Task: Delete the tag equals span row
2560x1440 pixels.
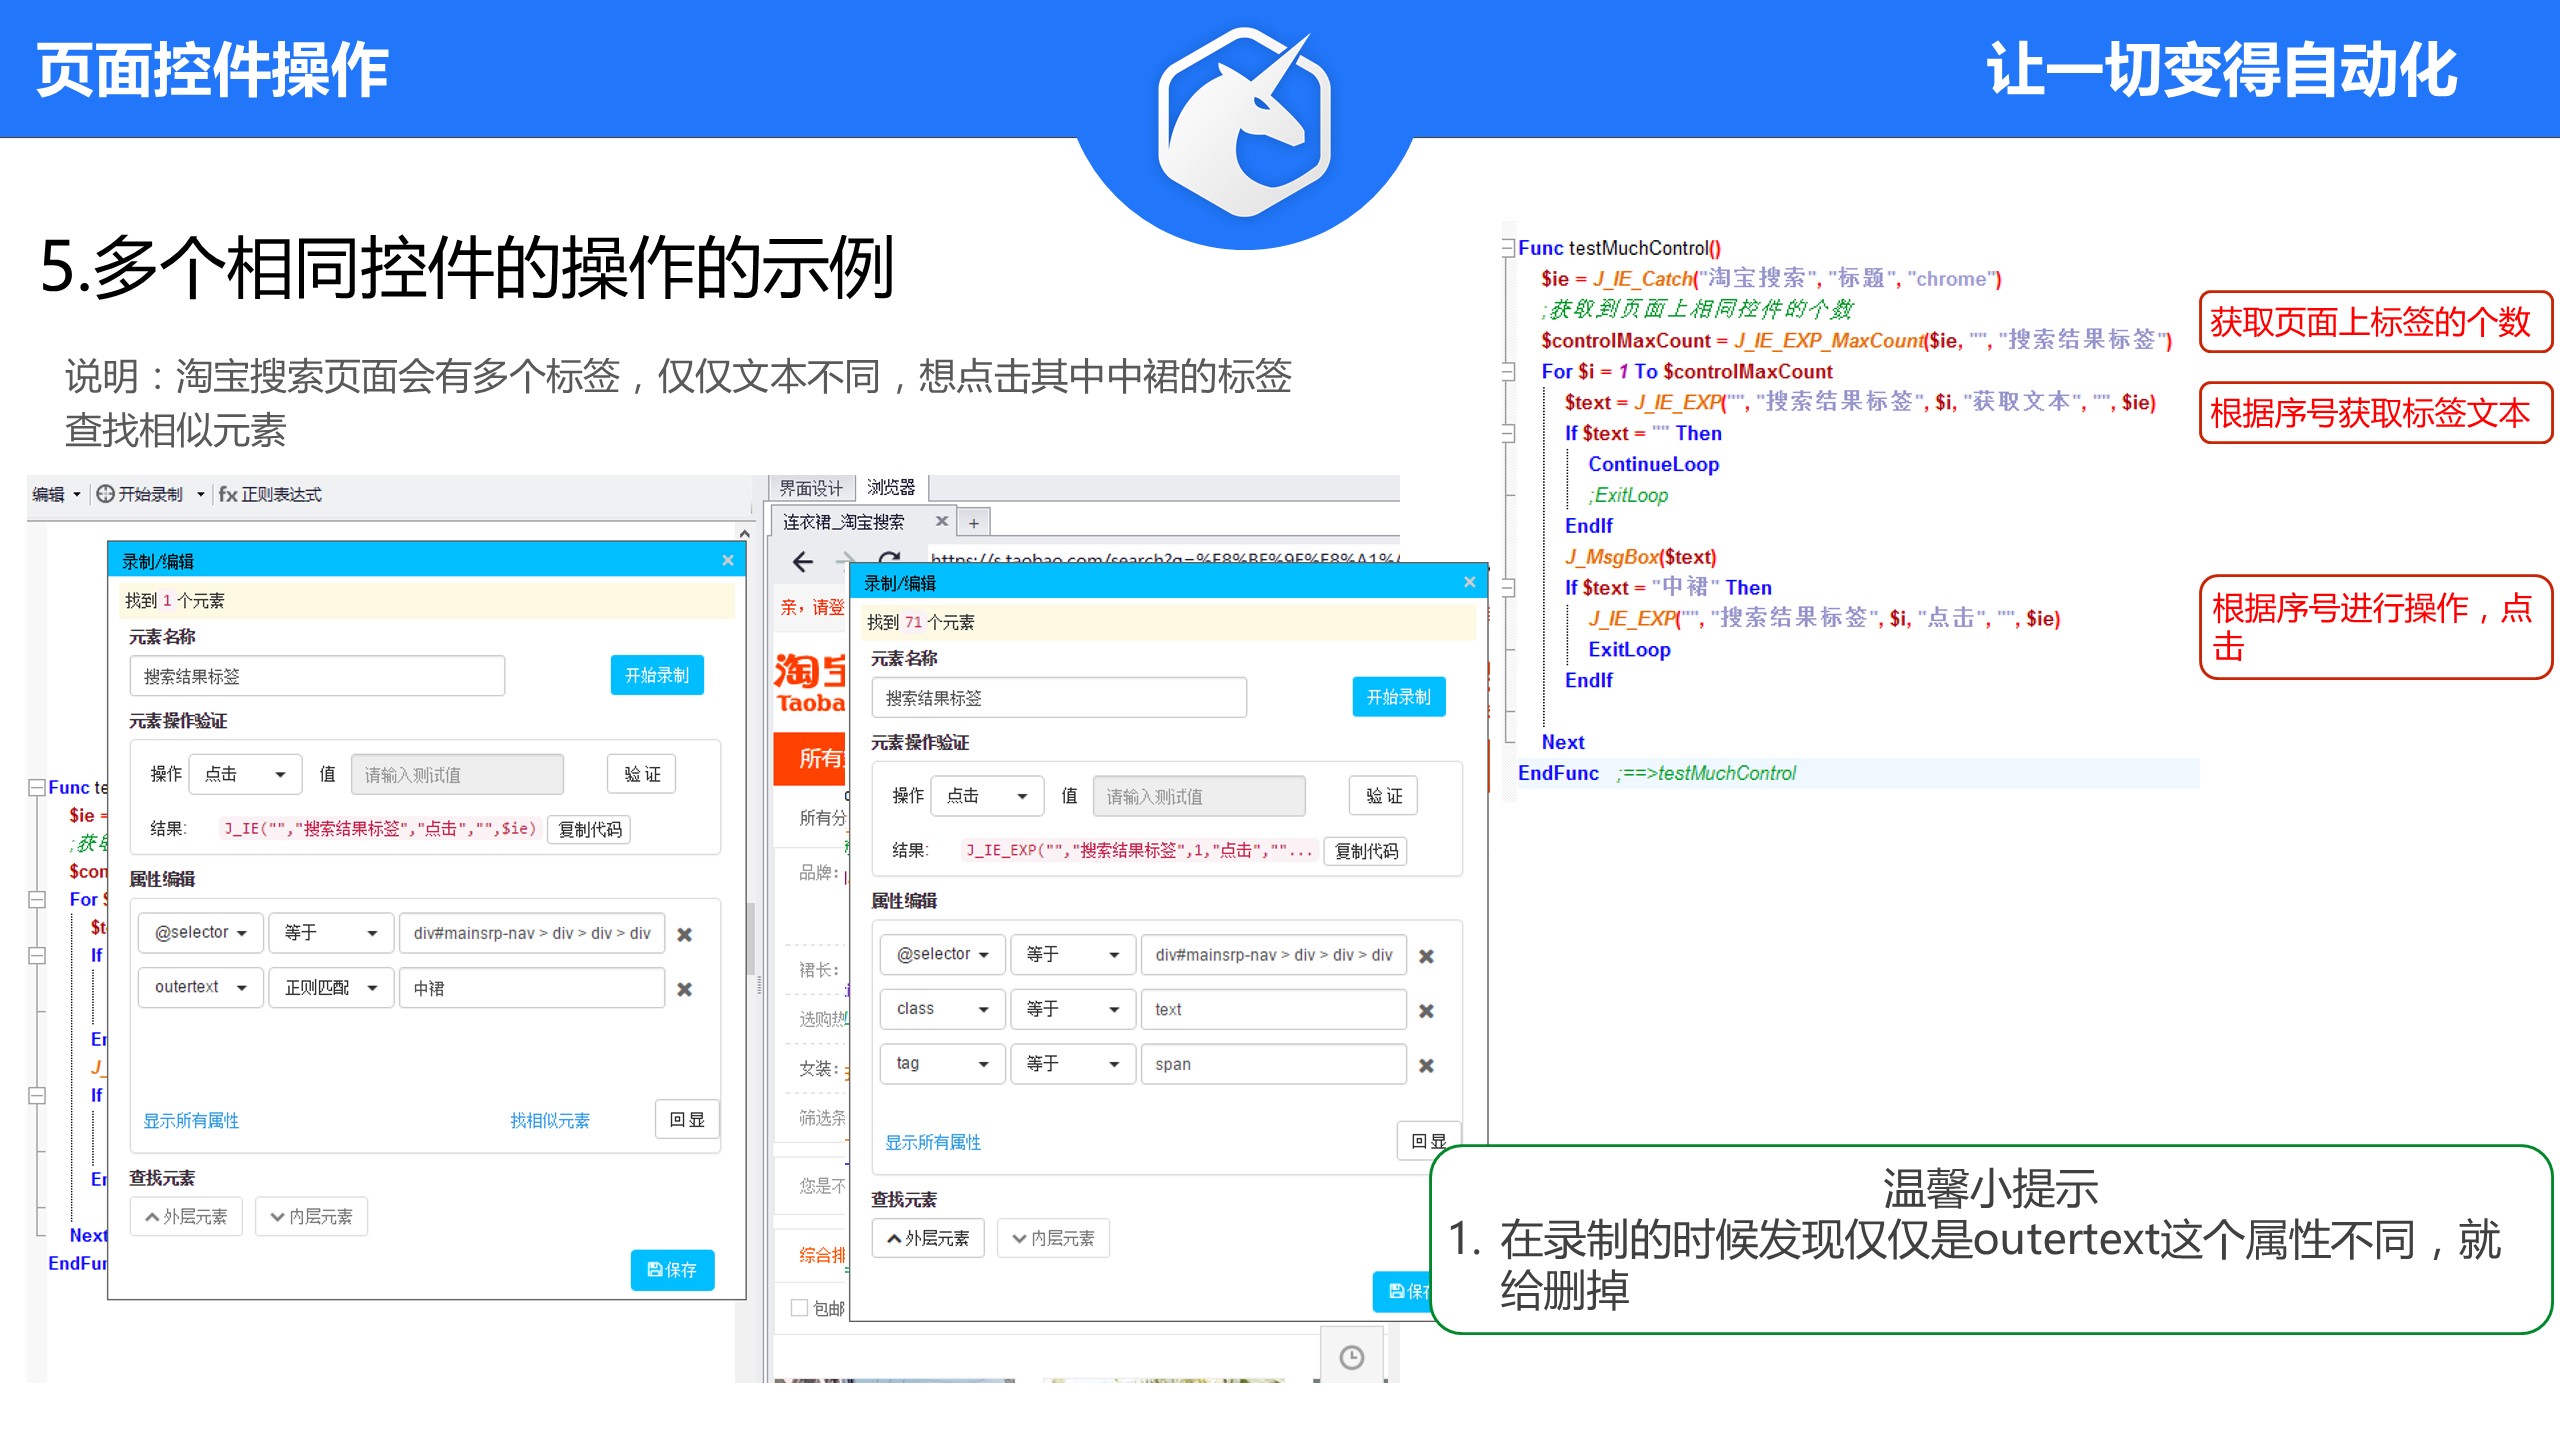Action: [x=1427, y=1066]
